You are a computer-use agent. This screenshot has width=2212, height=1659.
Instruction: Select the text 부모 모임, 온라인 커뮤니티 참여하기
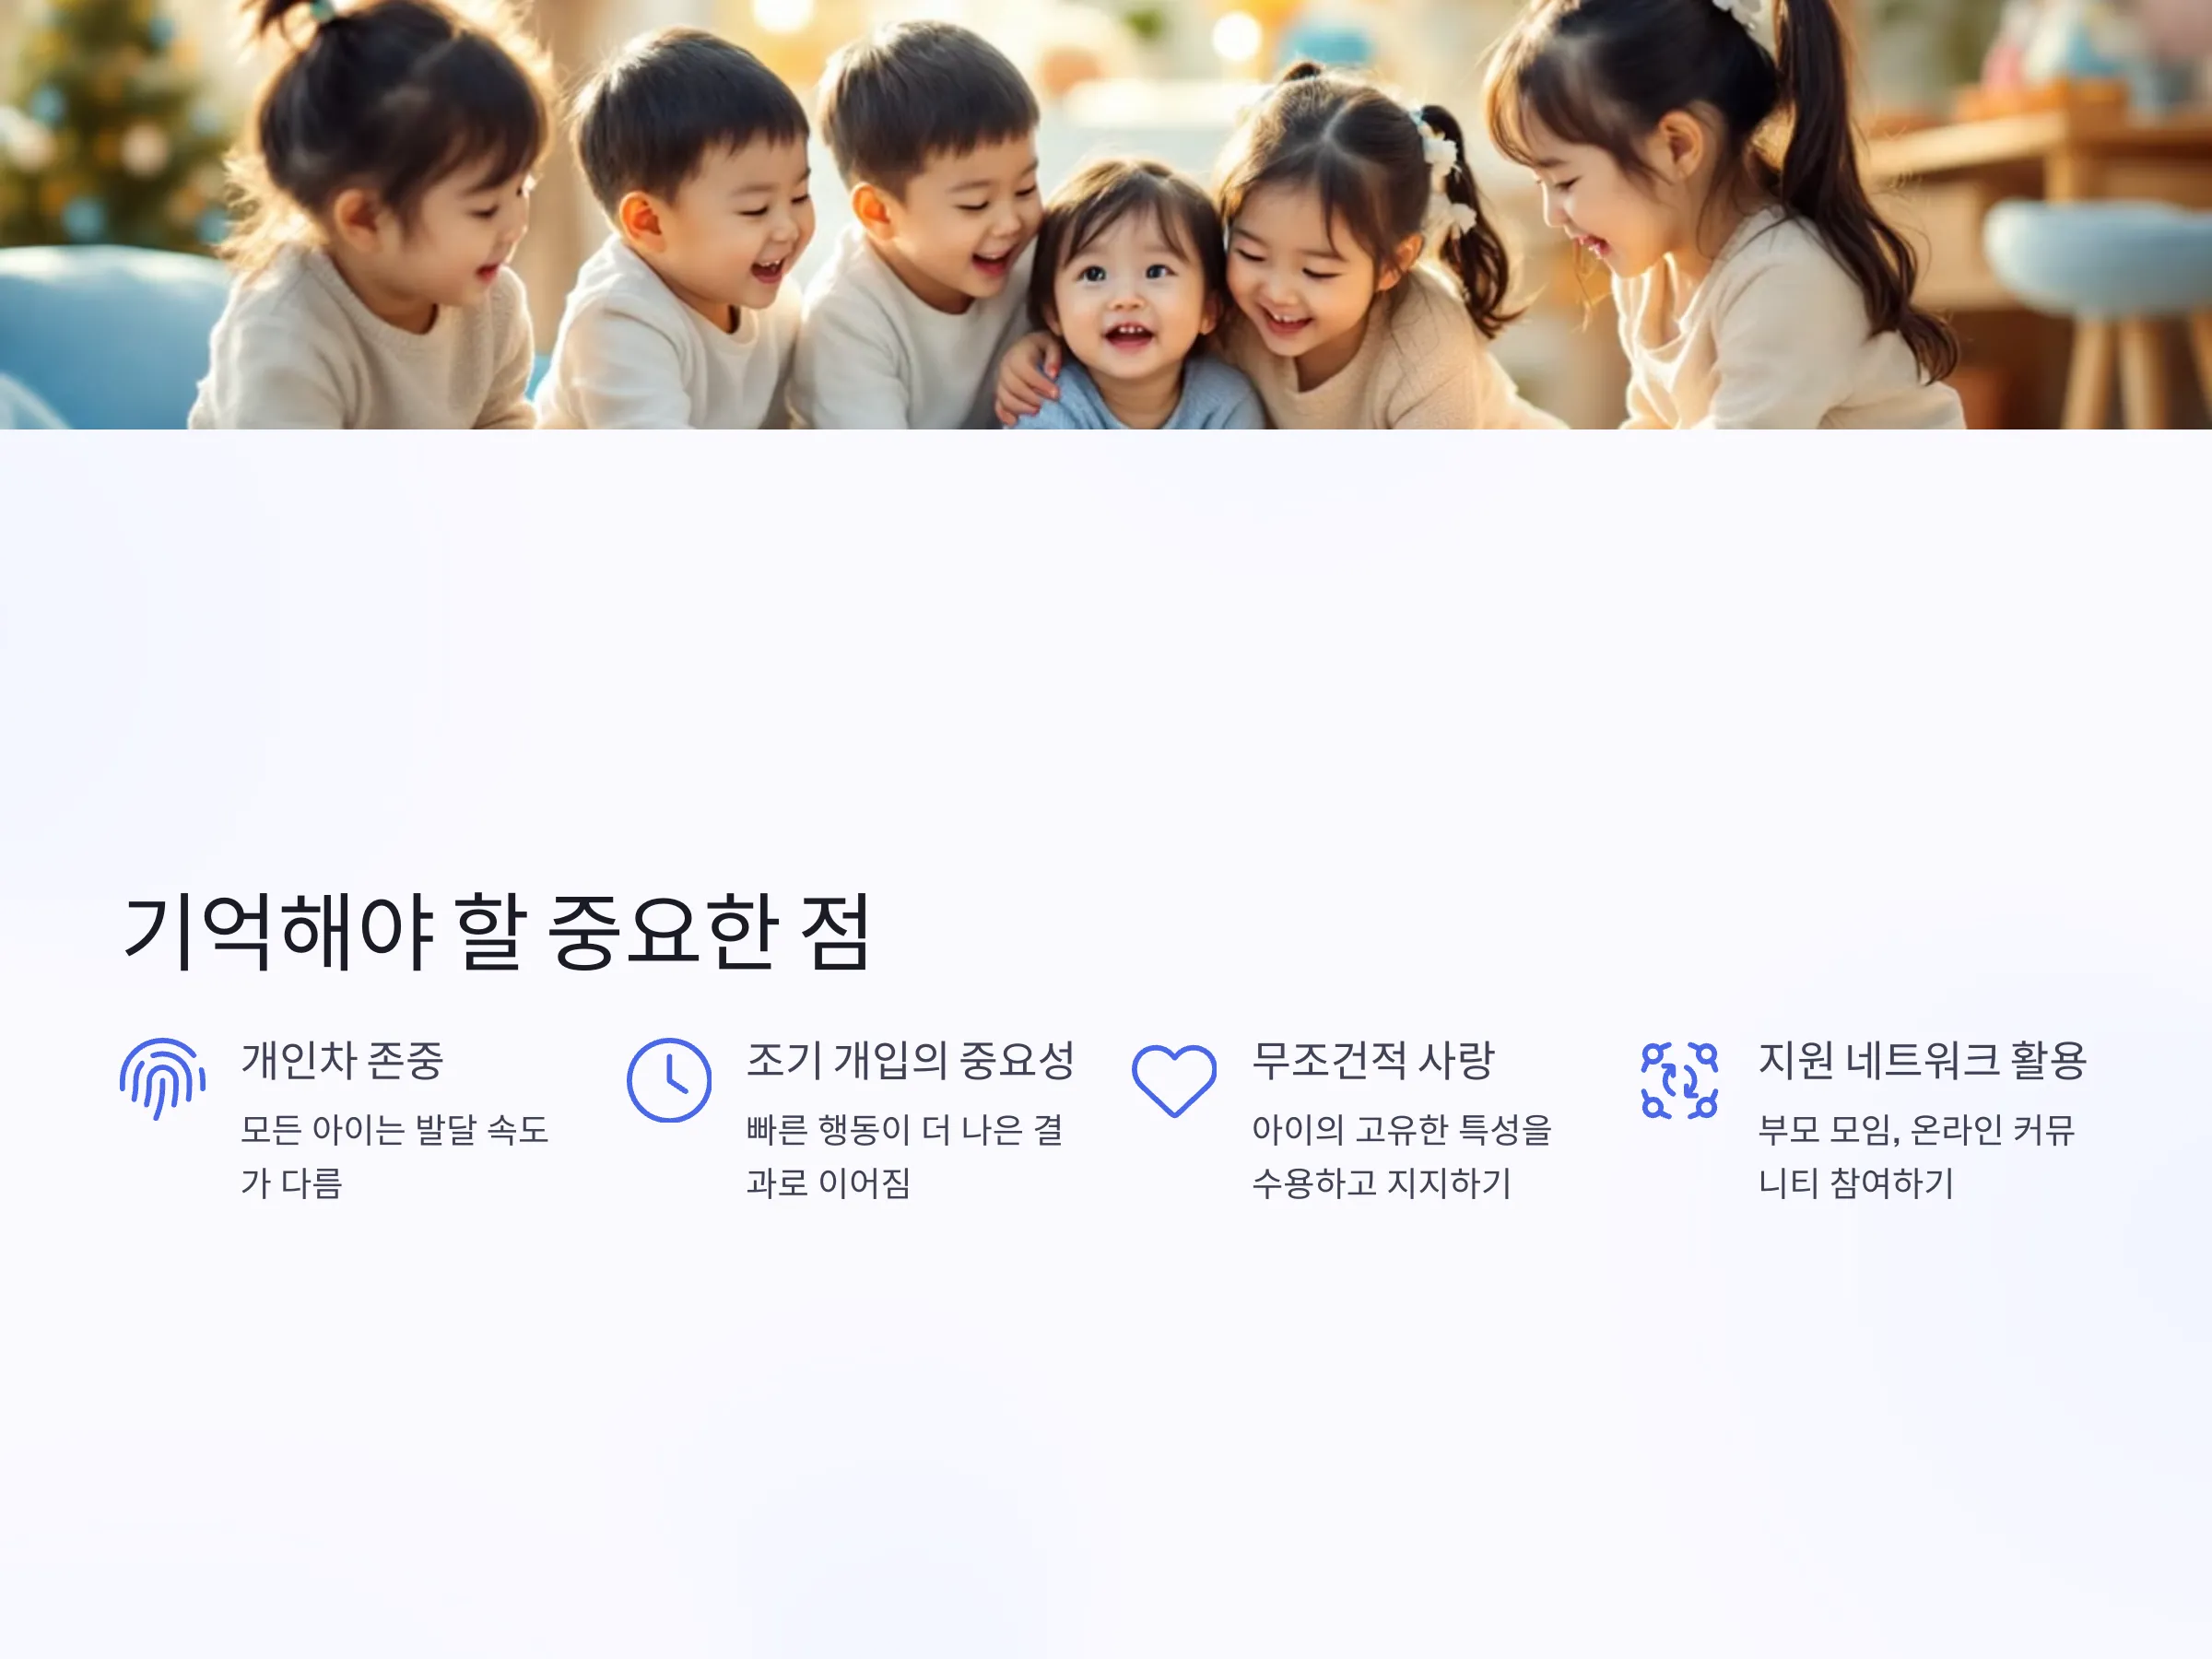click(x=1917, y=1156)
